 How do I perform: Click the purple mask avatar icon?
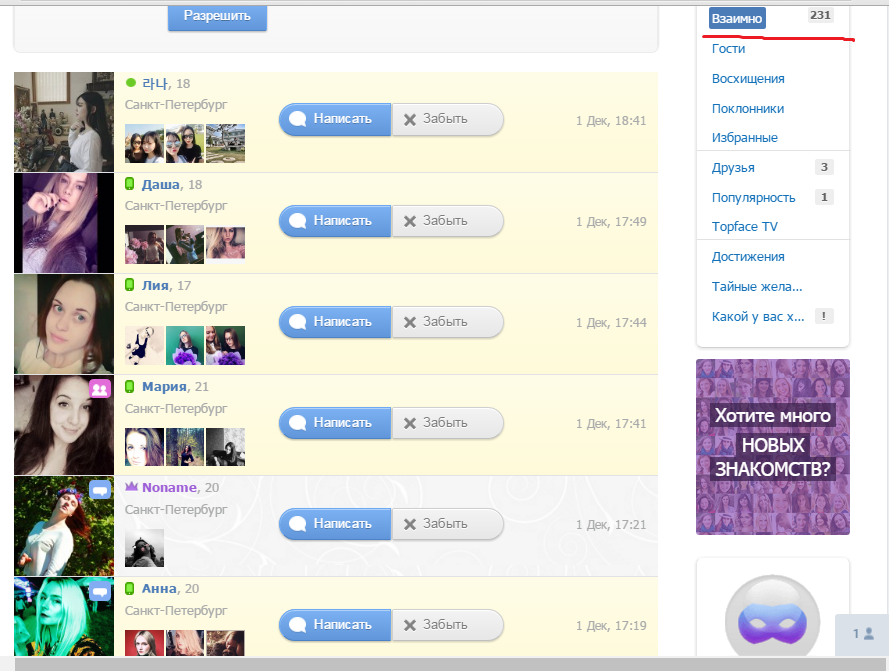coord(772,621)
